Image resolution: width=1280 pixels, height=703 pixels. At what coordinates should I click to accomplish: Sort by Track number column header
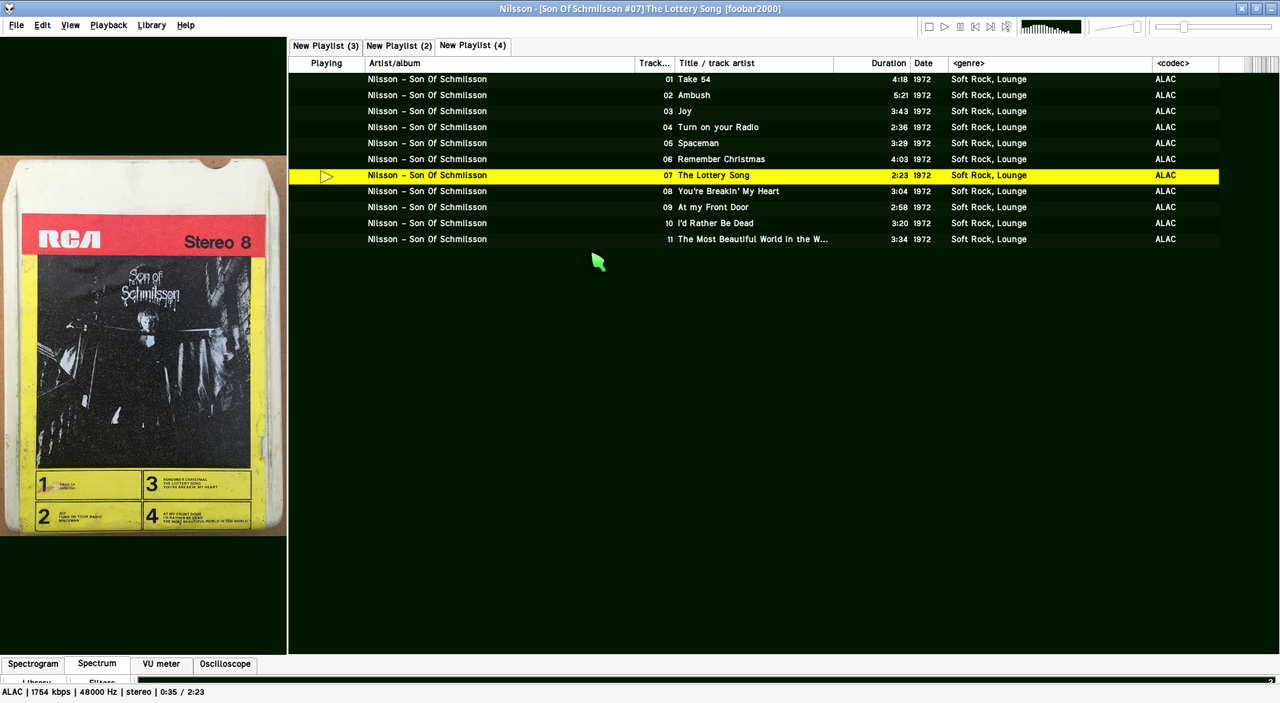click(x=655, y=64)
